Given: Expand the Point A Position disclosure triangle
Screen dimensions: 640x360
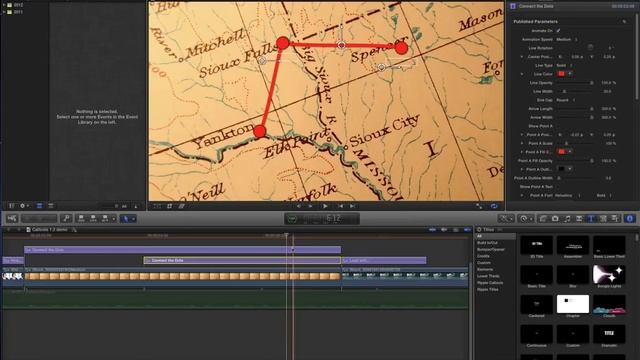Looking at the screenshot, I should pos(522,135).
